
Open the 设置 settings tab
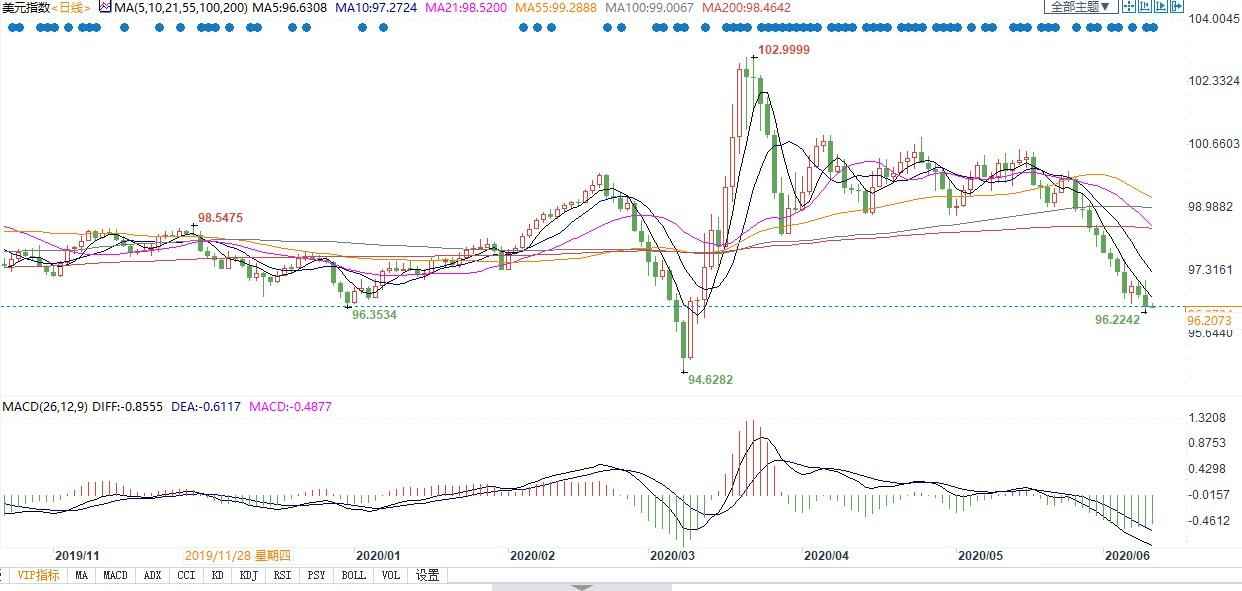coord(428,575)
